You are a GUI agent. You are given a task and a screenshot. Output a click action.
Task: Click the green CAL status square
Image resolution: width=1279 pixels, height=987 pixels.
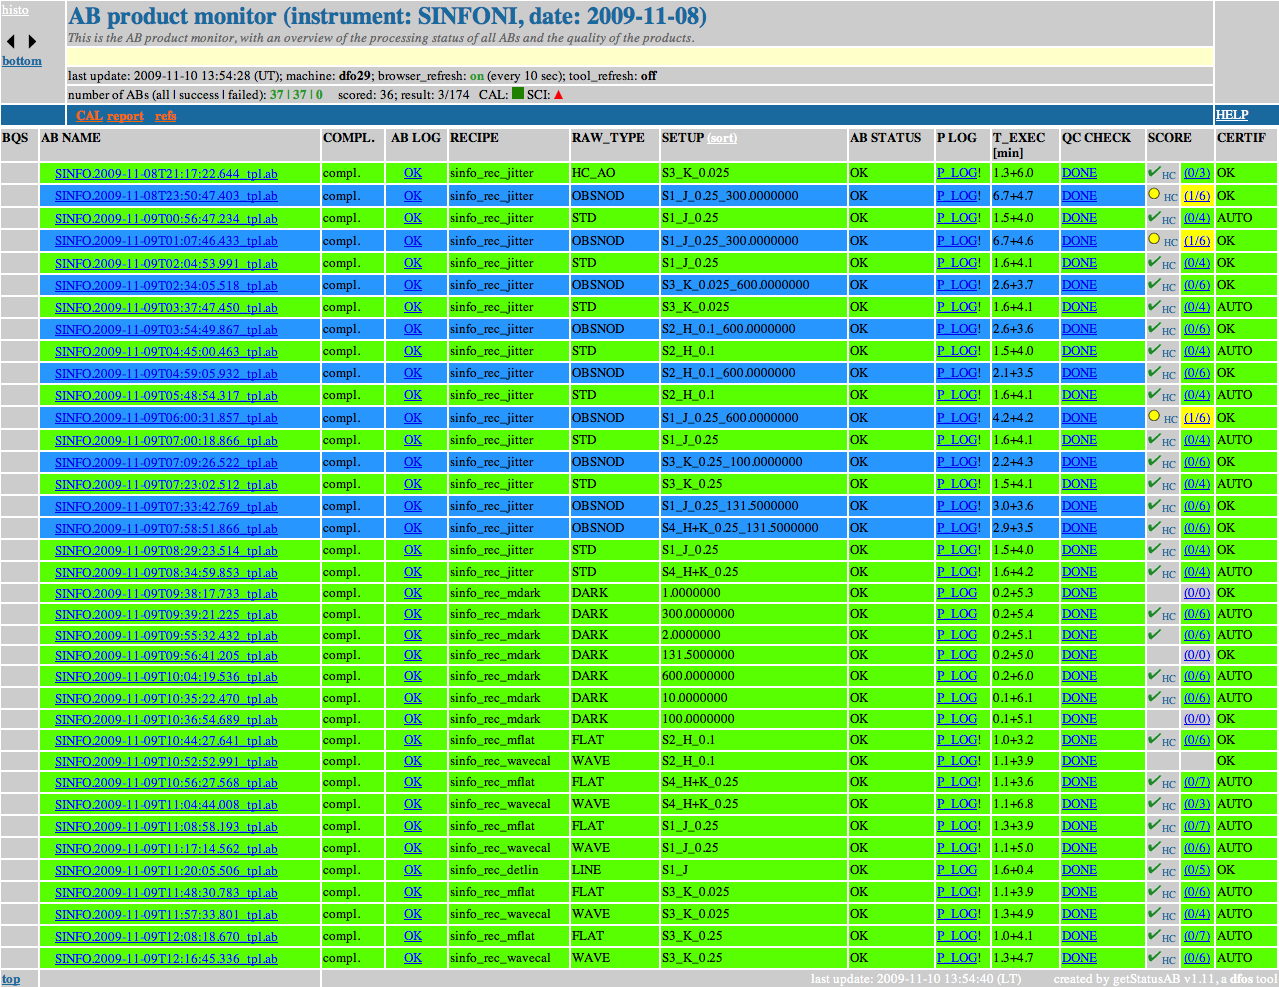pos(517,94)
